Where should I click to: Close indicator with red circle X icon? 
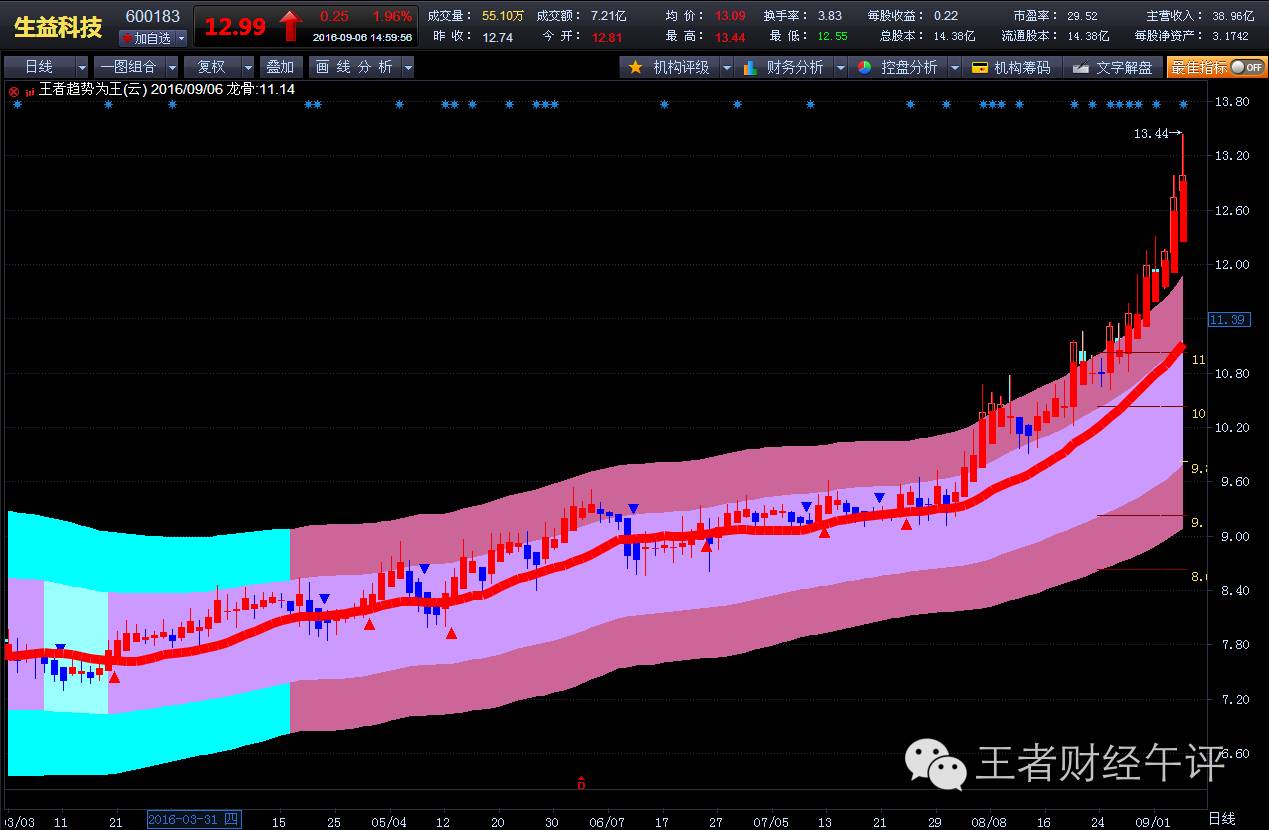pos(13,90)
